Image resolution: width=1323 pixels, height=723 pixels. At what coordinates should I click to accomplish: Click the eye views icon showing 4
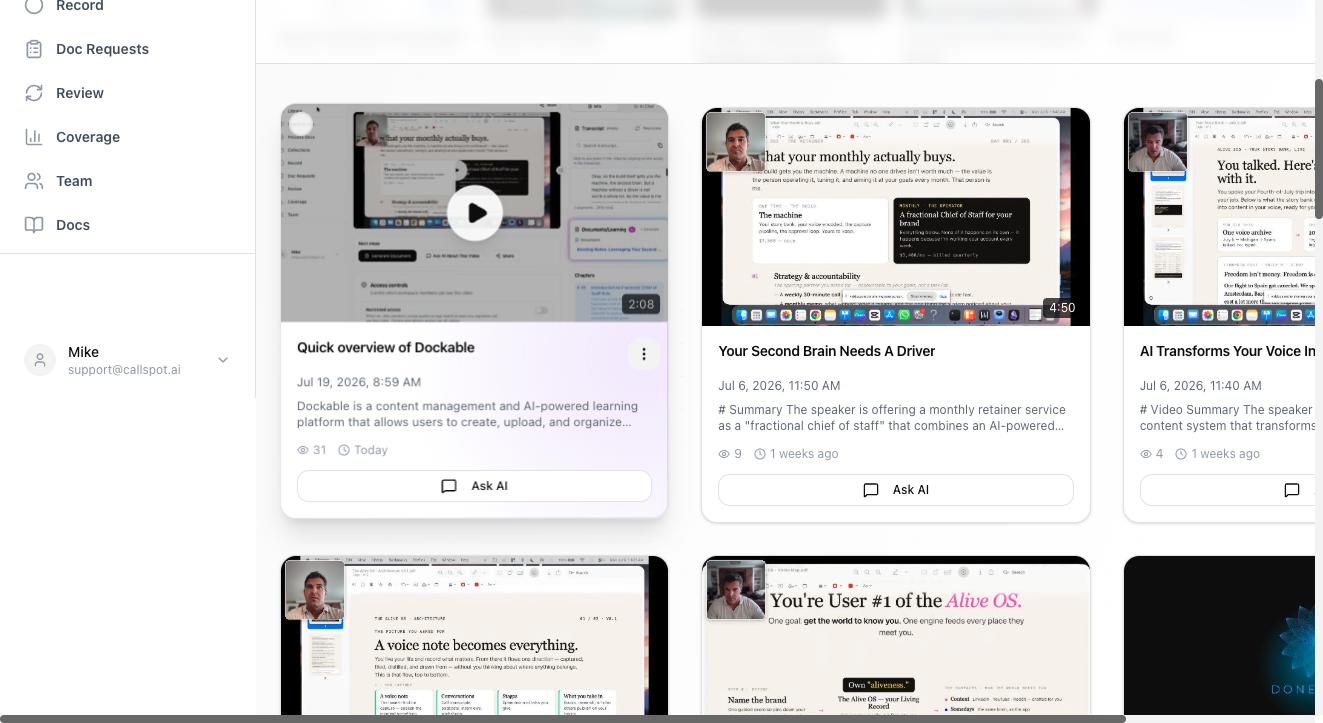click(1146, 454)
